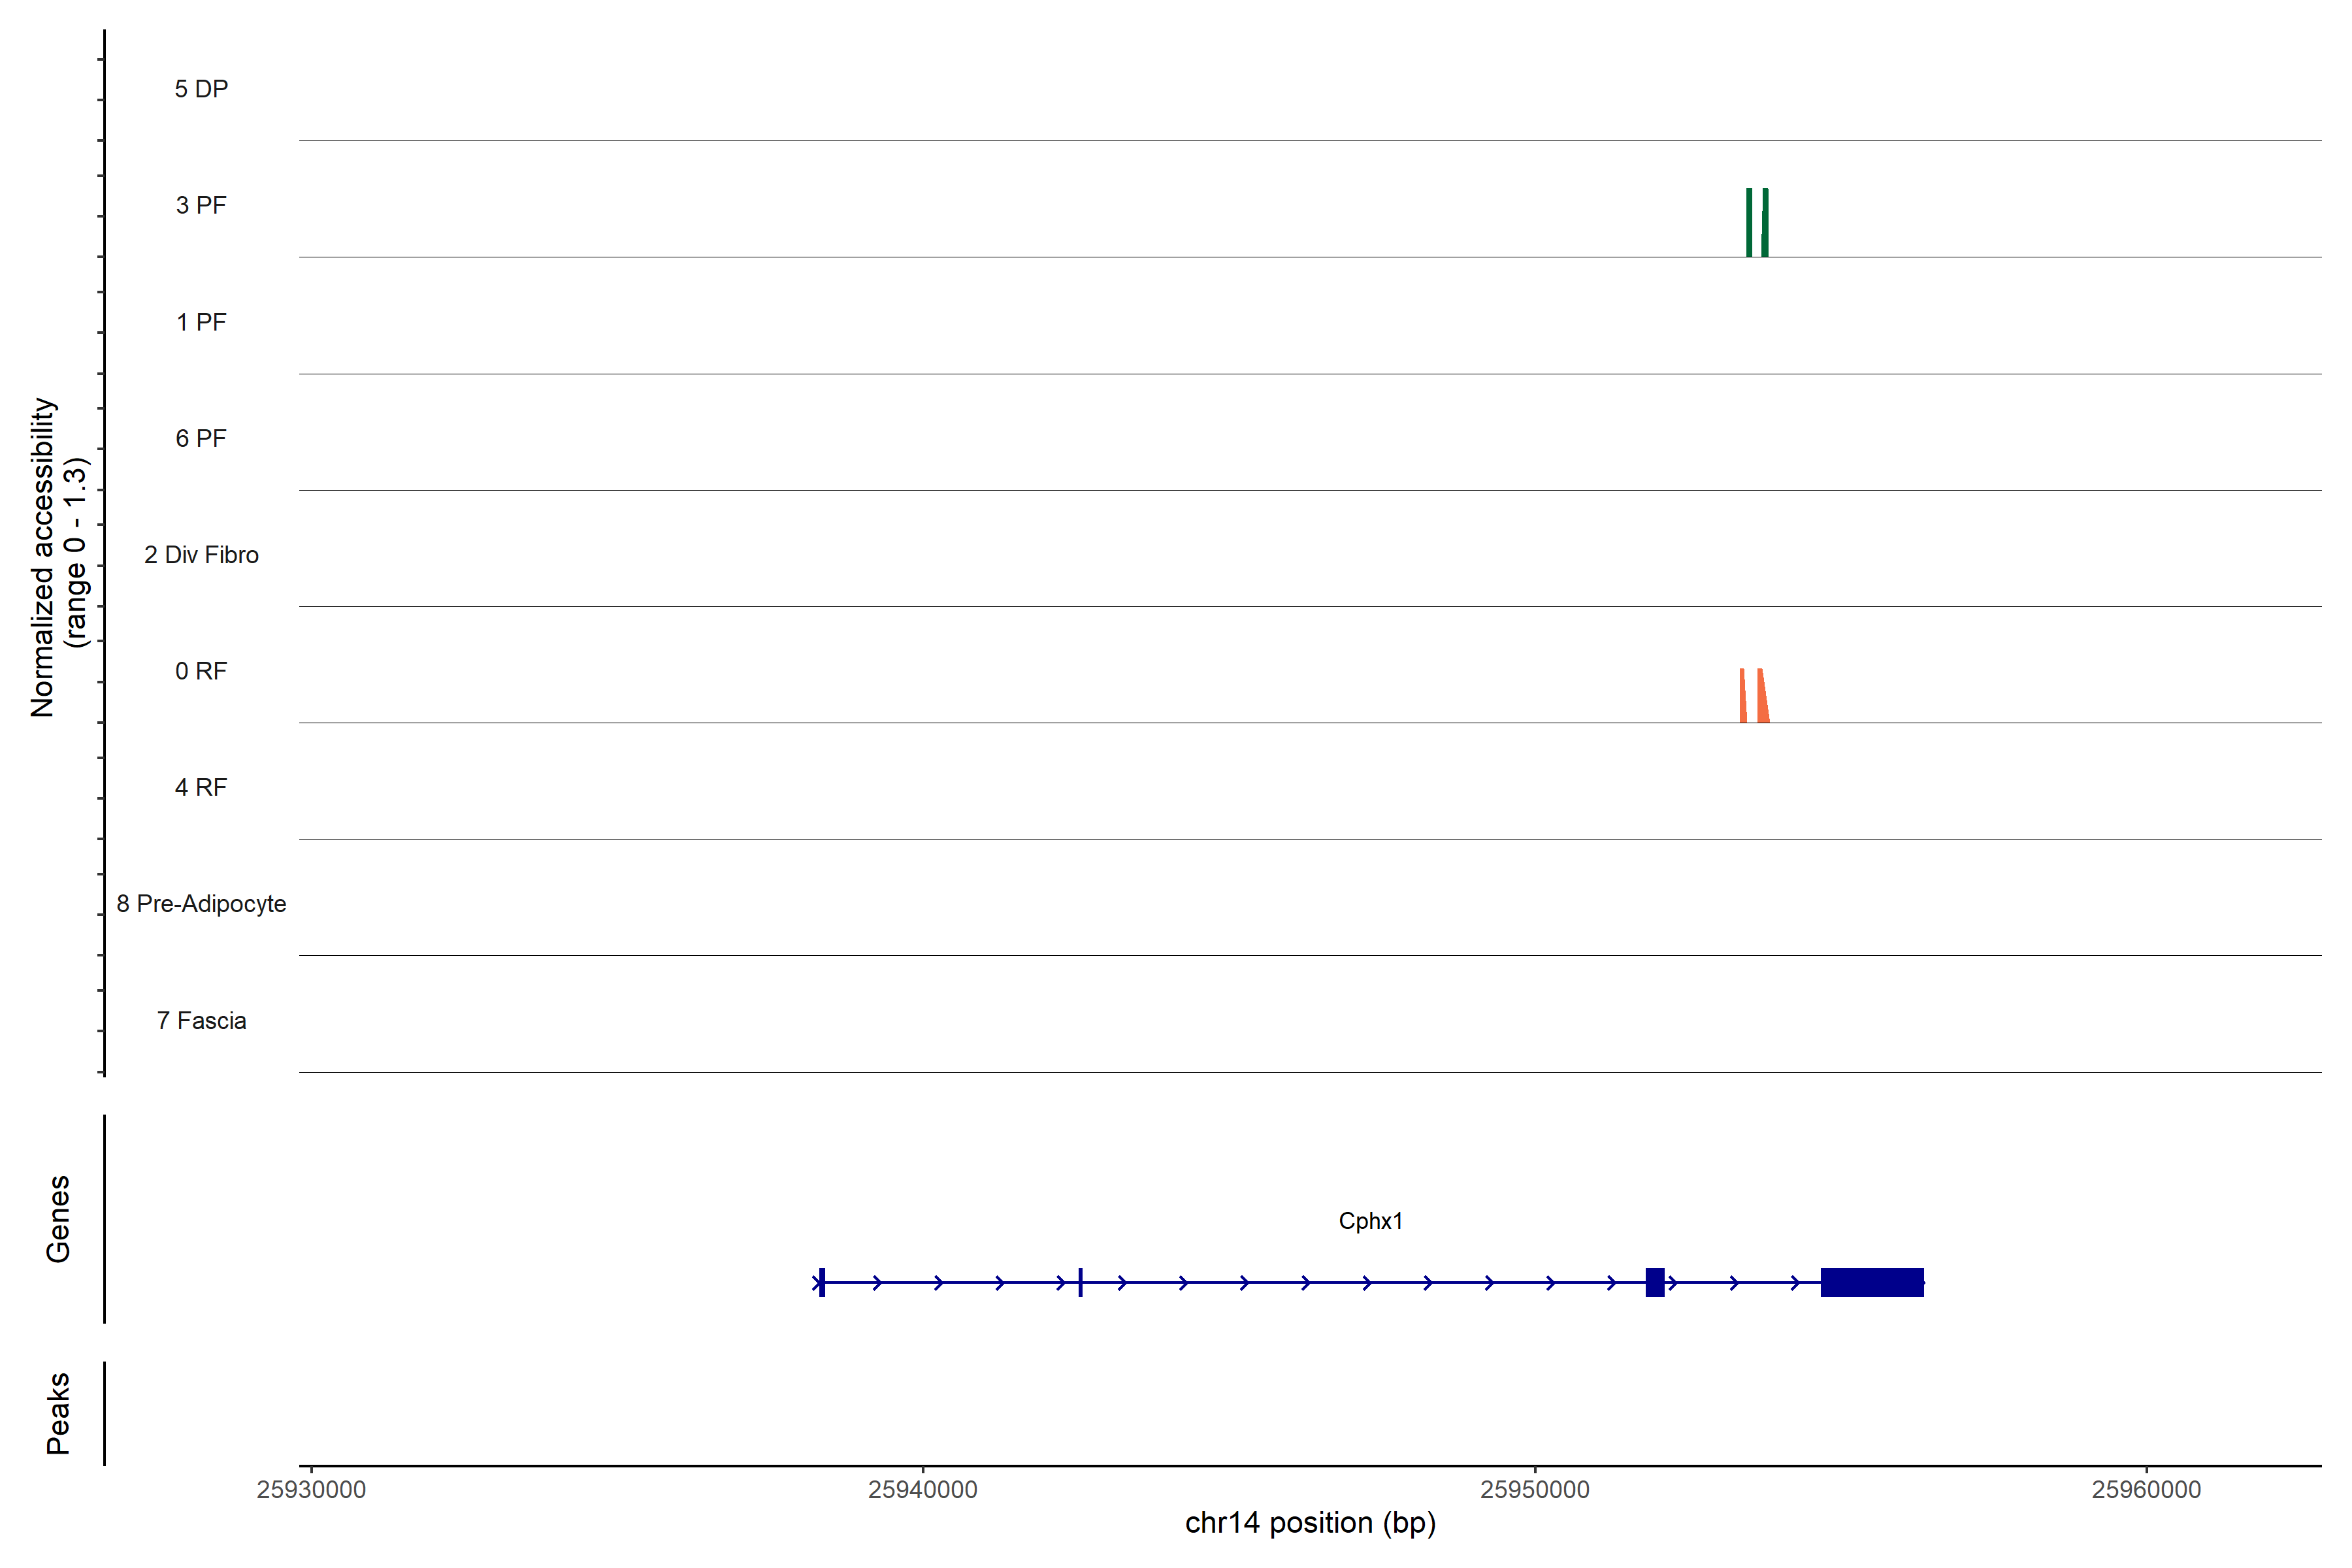Viewport: 2352px width, 1568px height.
Task: Click the 1 PF track label
Action: tap(201, 322)
